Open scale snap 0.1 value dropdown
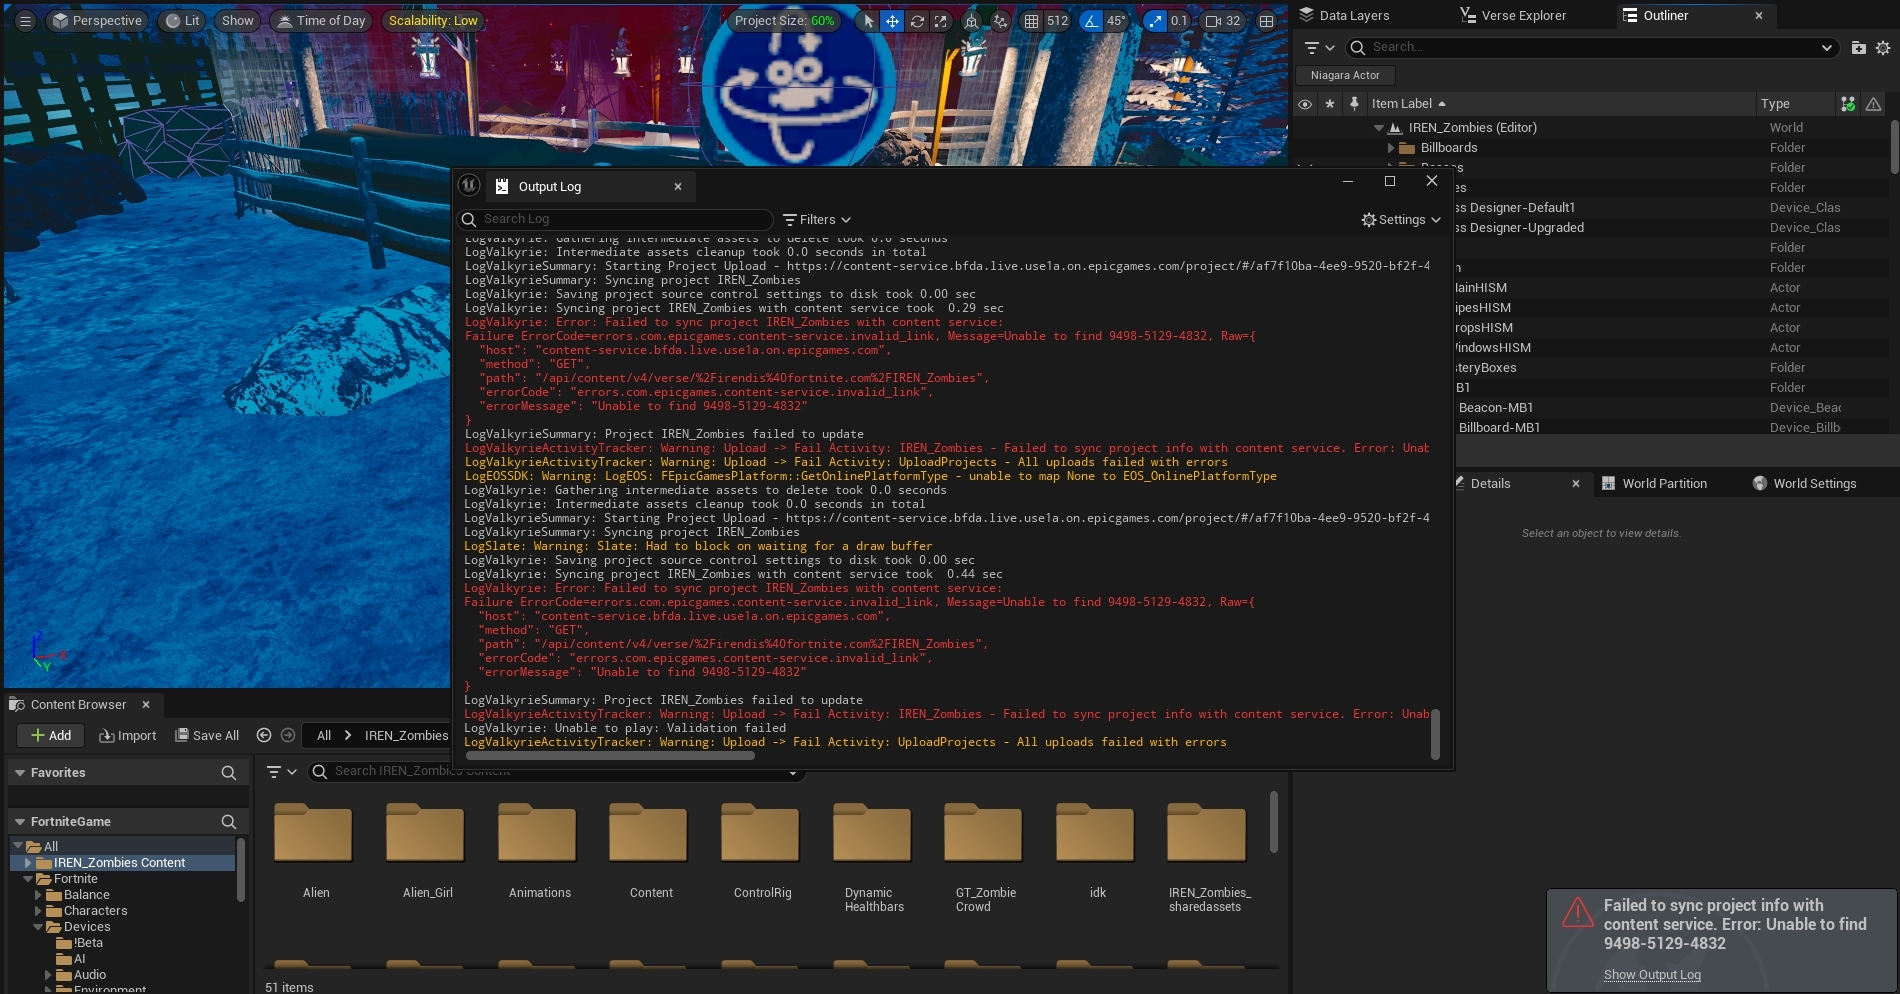1900x994 pixels. (x=1180, y=21)
